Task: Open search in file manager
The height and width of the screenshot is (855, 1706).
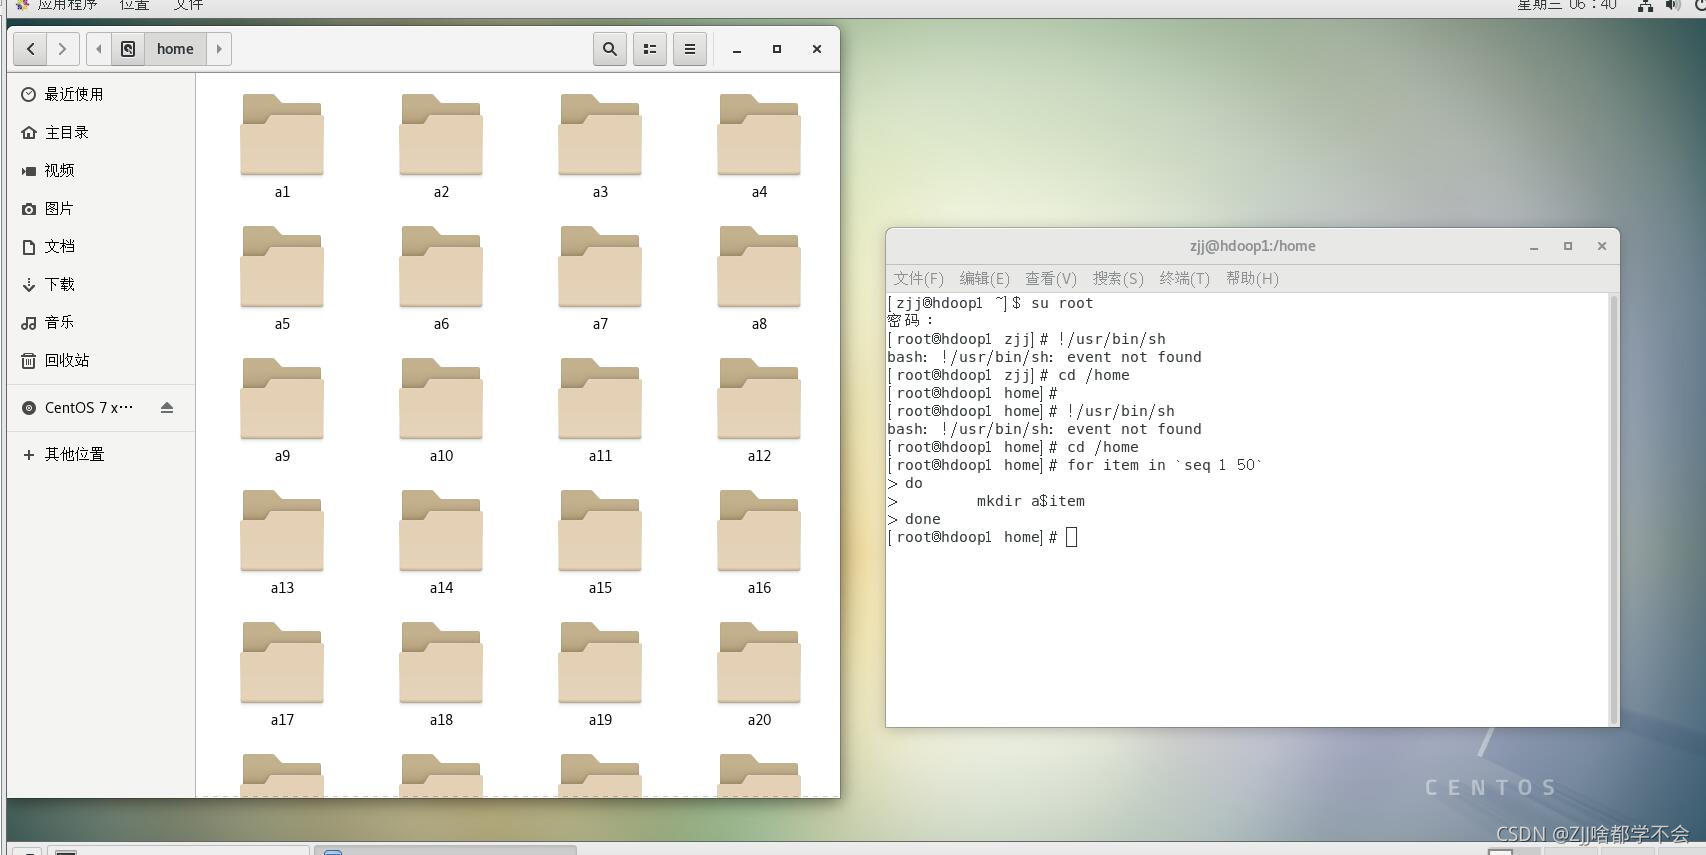Action: point(610,49)
